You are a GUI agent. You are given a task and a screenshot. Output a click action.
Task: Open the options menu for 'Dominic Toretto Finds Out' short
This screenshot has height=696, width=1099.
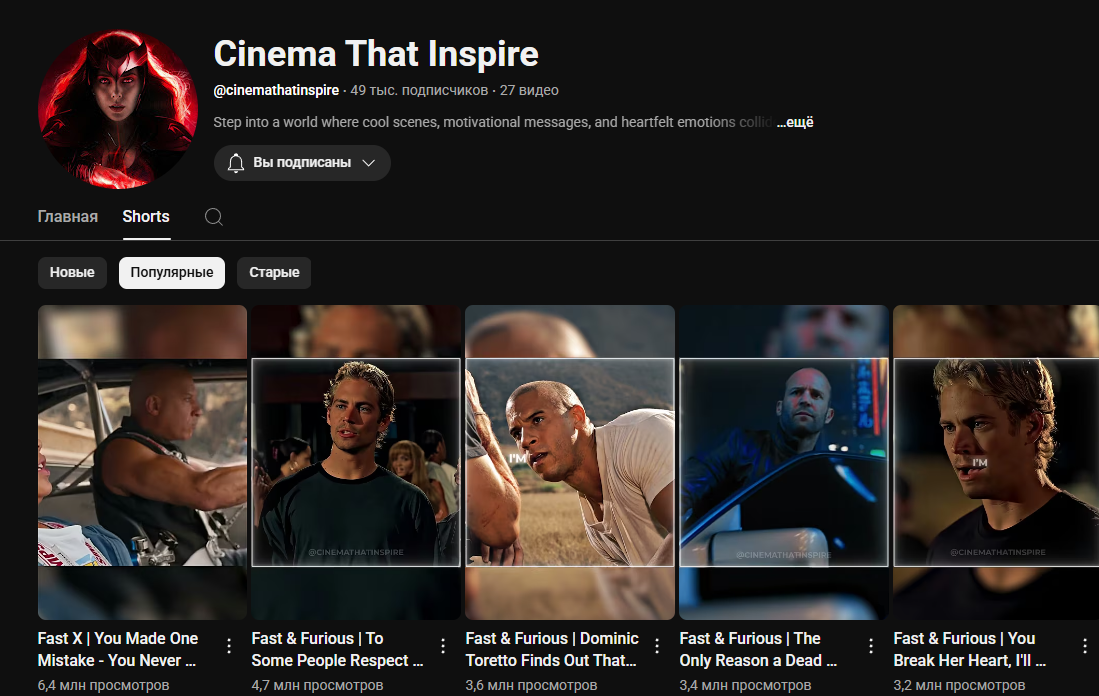point(656,645)
